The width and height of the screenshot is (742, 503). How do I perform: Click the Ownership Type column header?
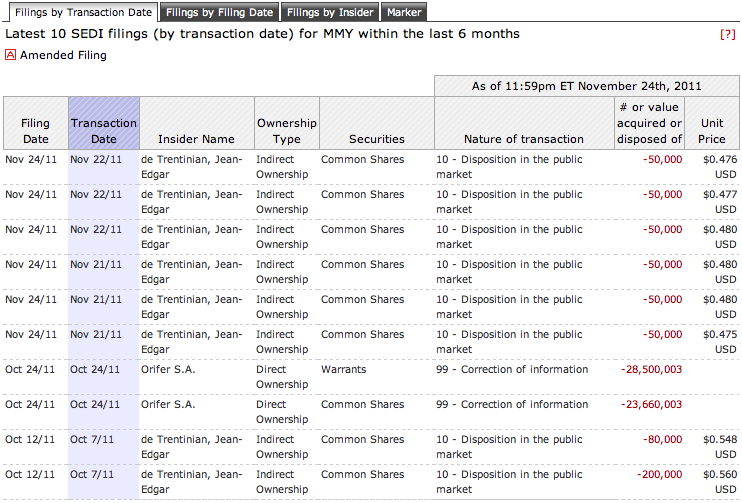(x=286, y=131)
